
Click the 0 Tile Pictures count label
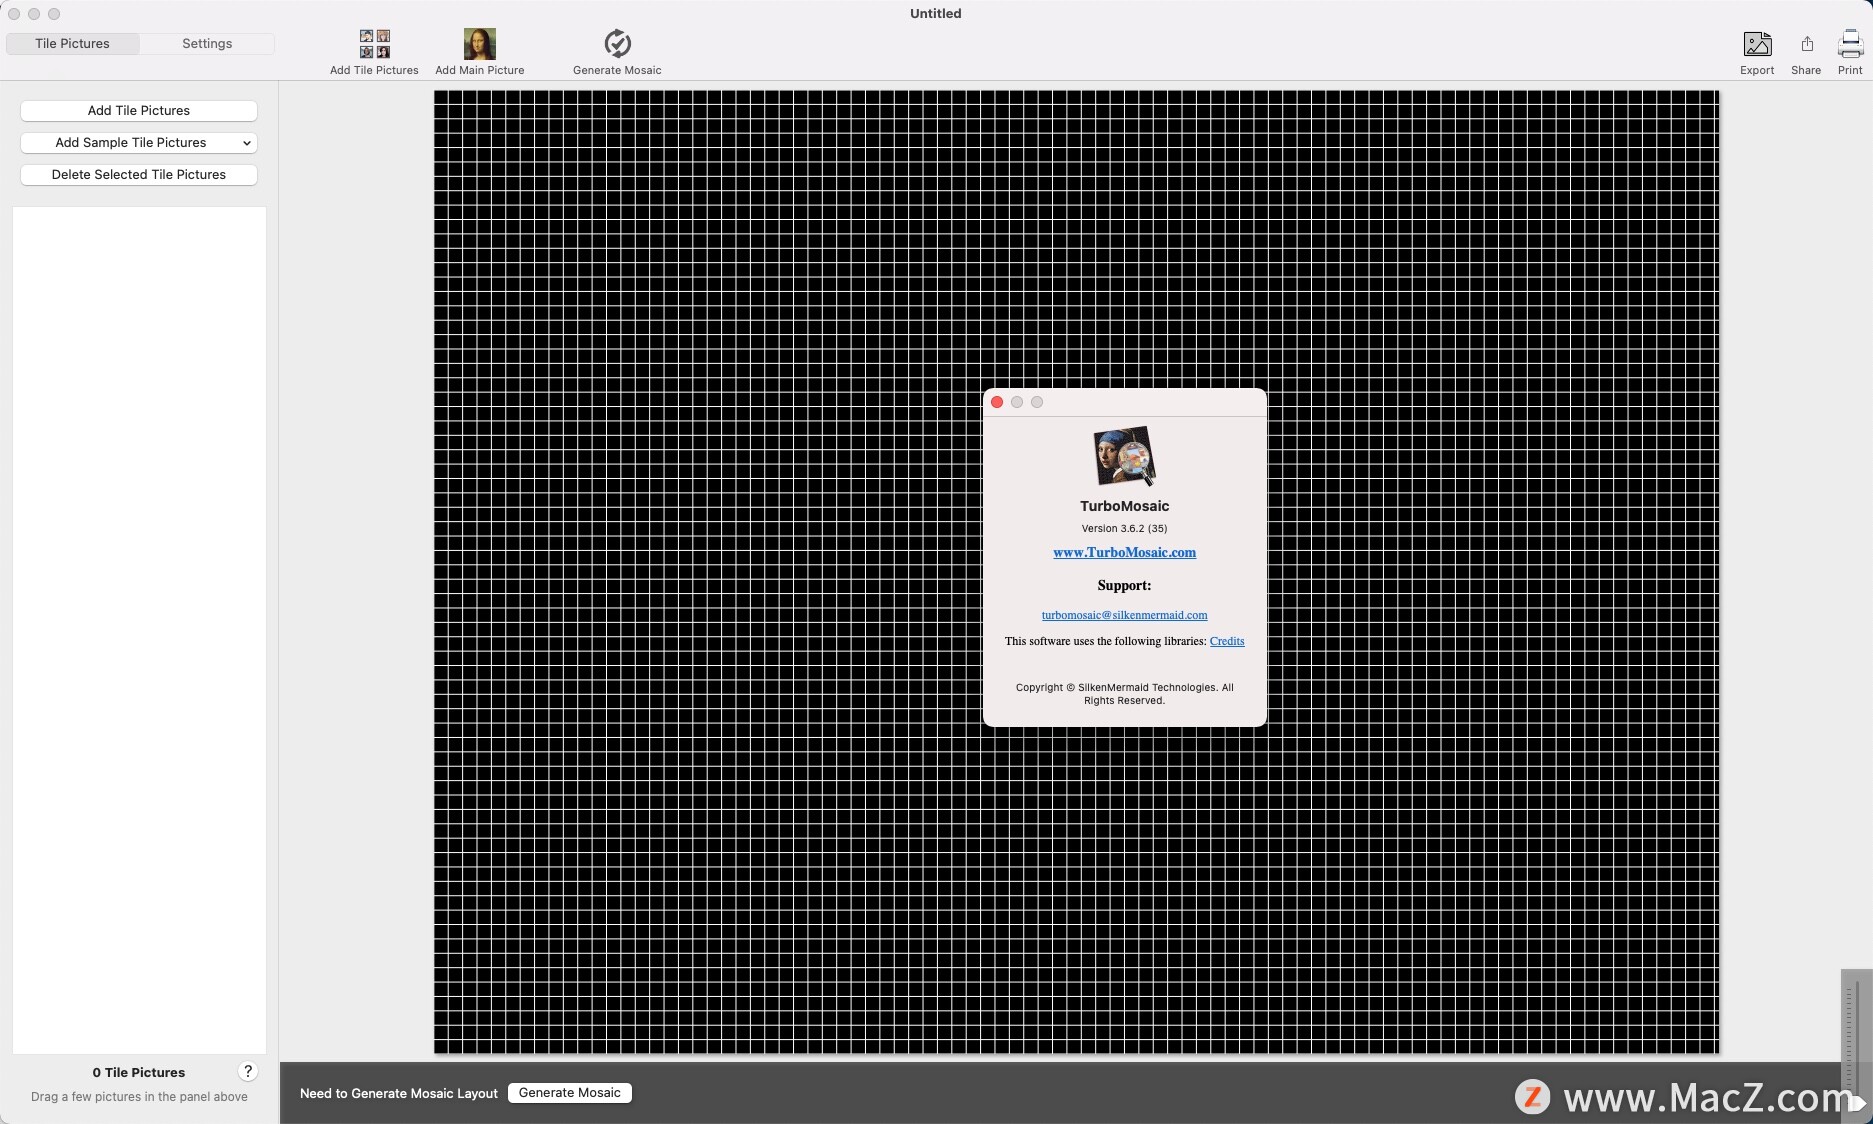click(x=139, y=1072)
